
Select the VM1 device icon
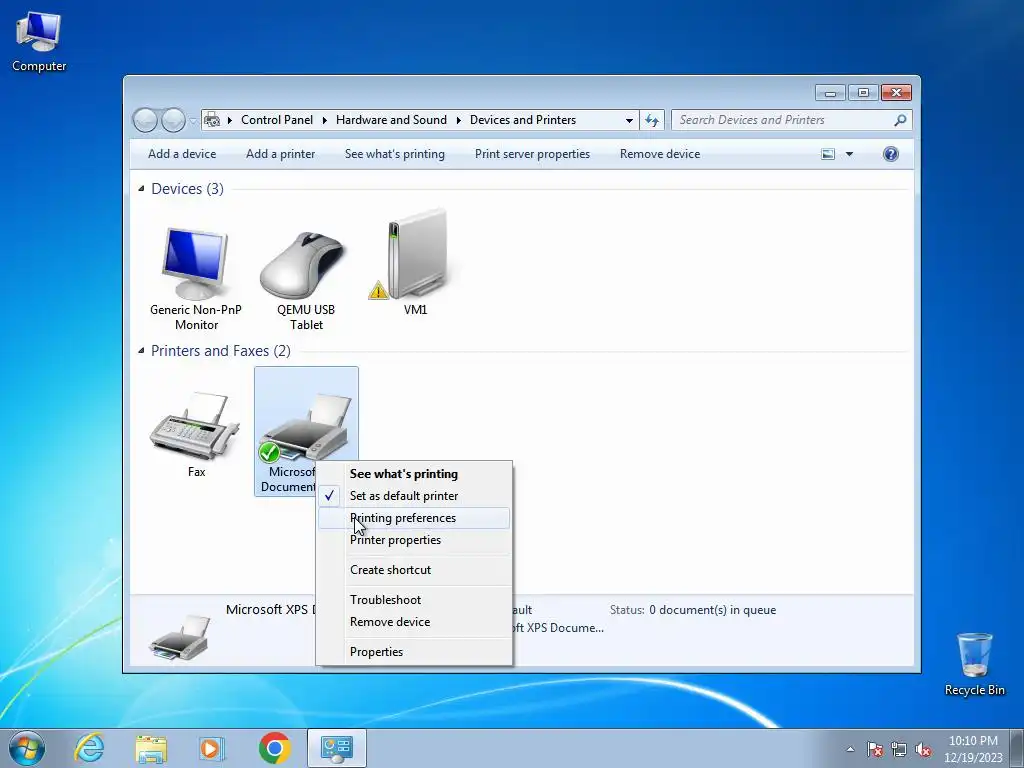[x=415, y=263]
